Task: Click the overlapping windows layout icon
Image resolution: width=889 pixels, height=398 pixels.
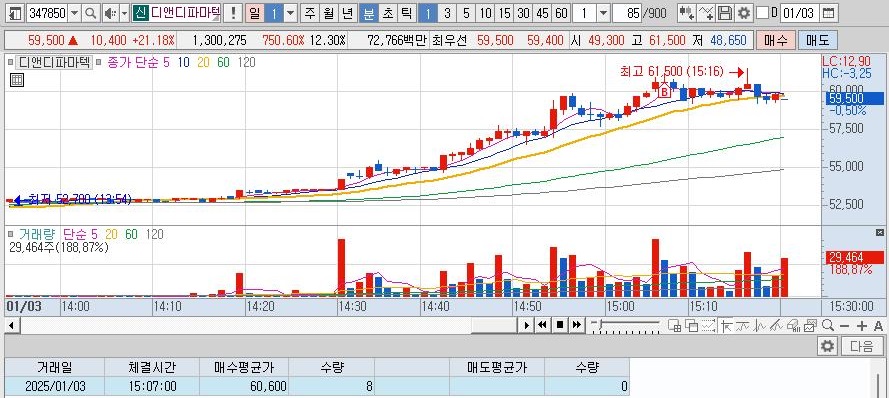Action: click(x=692, y=325)
